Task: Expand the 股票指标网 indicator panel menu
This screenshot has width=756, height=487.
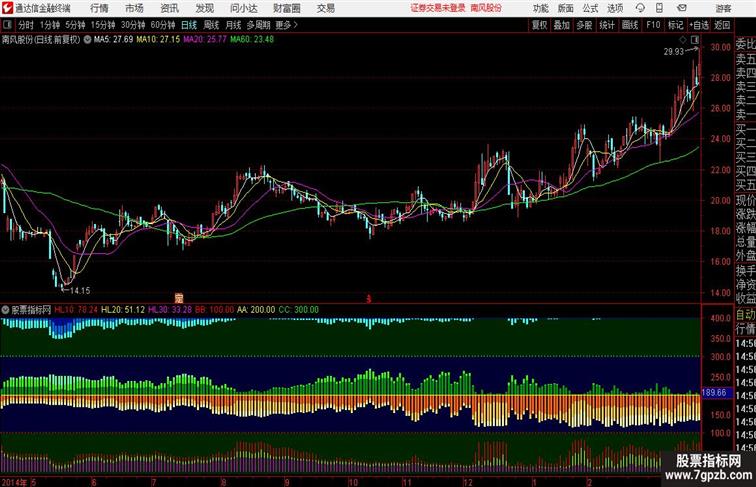Action: [6, 310]
